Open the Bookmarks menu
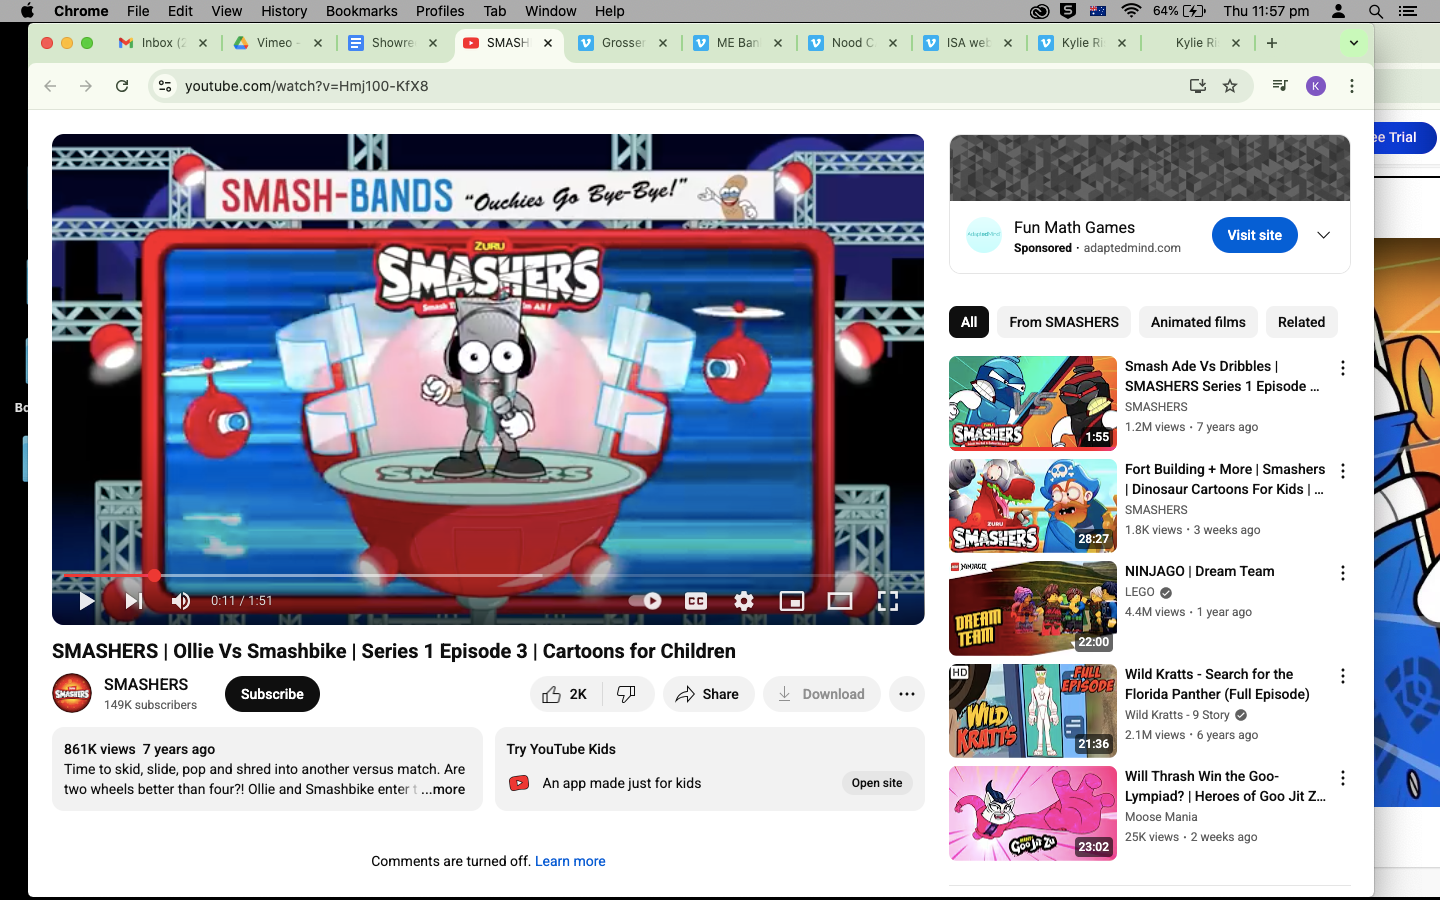This screenshot has height=900, width=1440. coord(361,11)
